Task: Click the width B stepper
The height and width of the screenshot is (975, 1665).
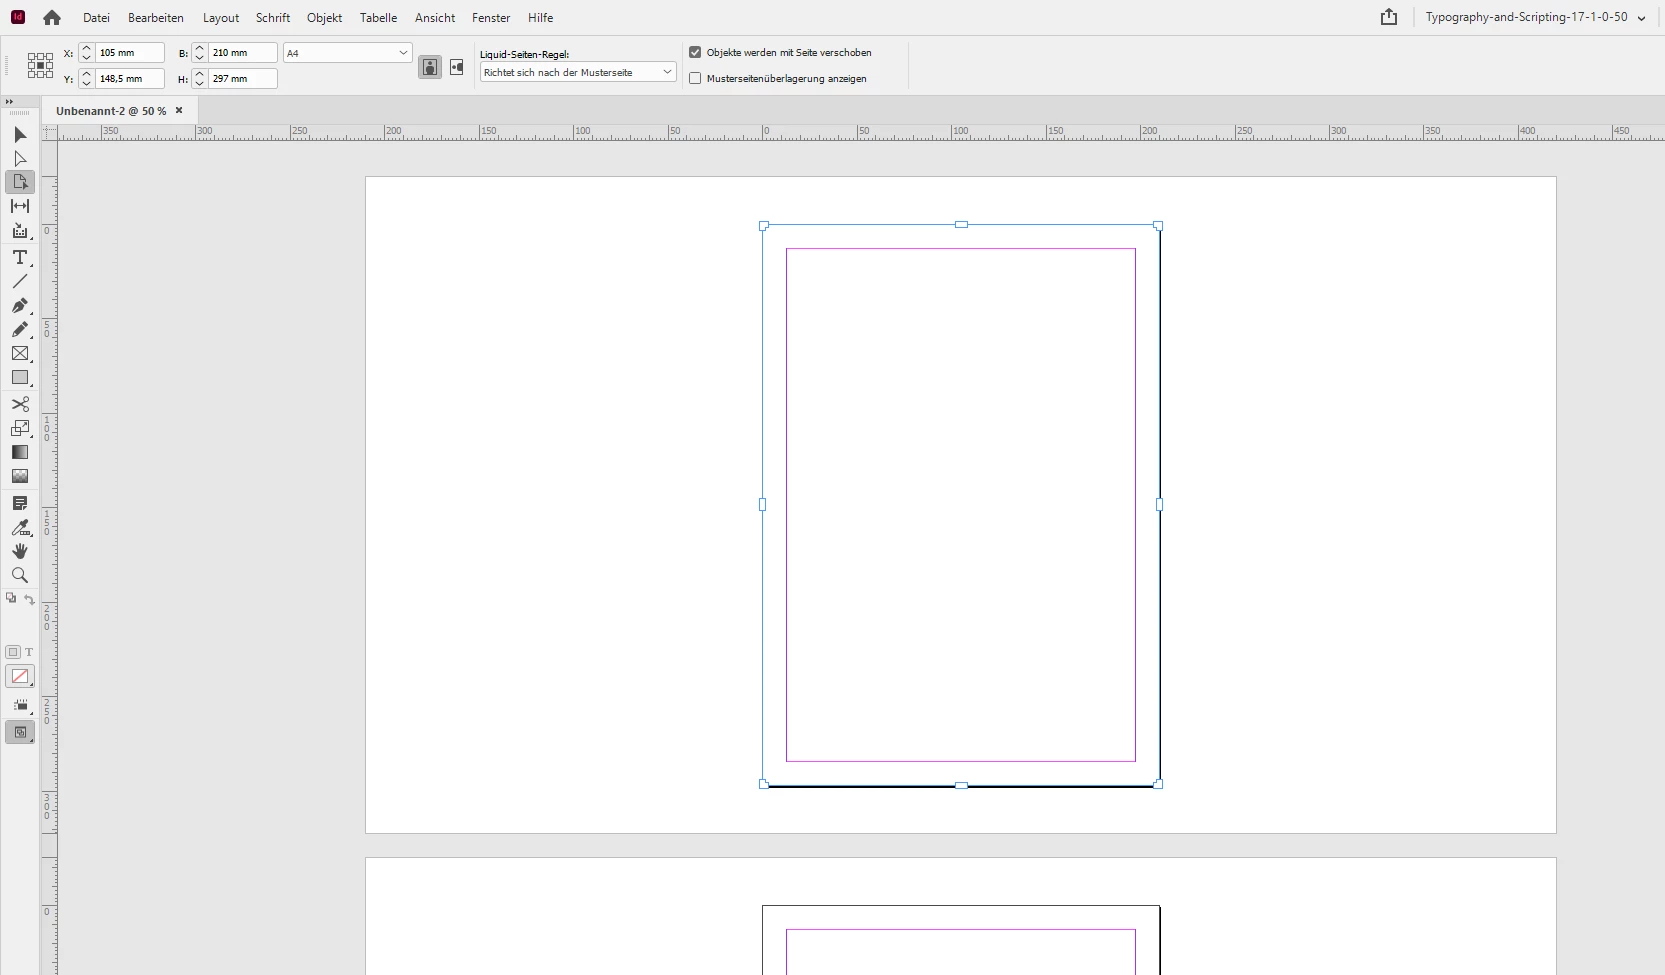Action: (x=200, y=52)
